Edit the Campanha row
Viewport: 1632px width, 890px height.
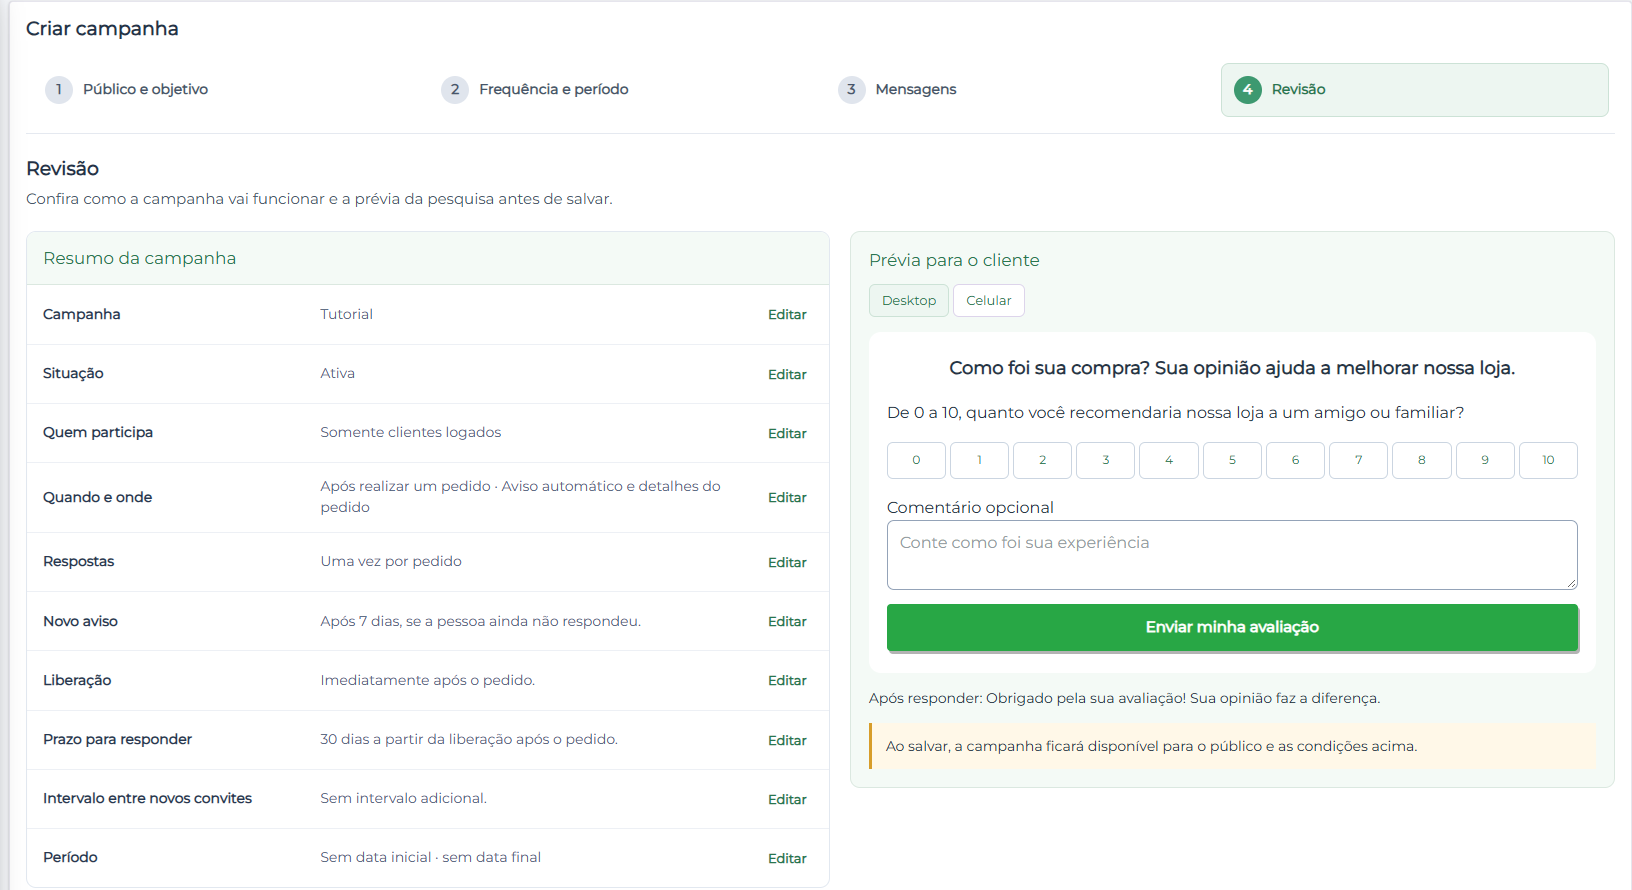point(787,314)
